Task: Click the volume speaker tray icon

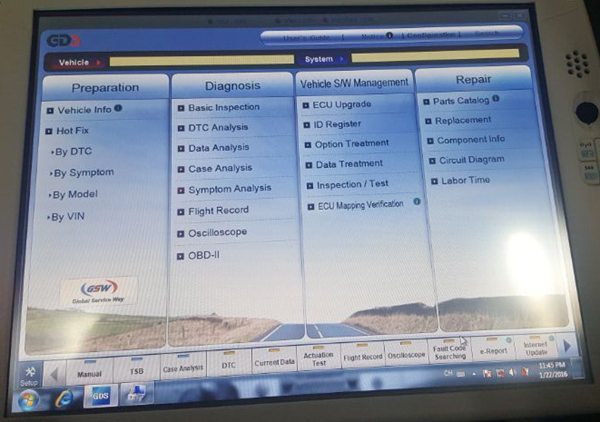Action: (513, 372)
